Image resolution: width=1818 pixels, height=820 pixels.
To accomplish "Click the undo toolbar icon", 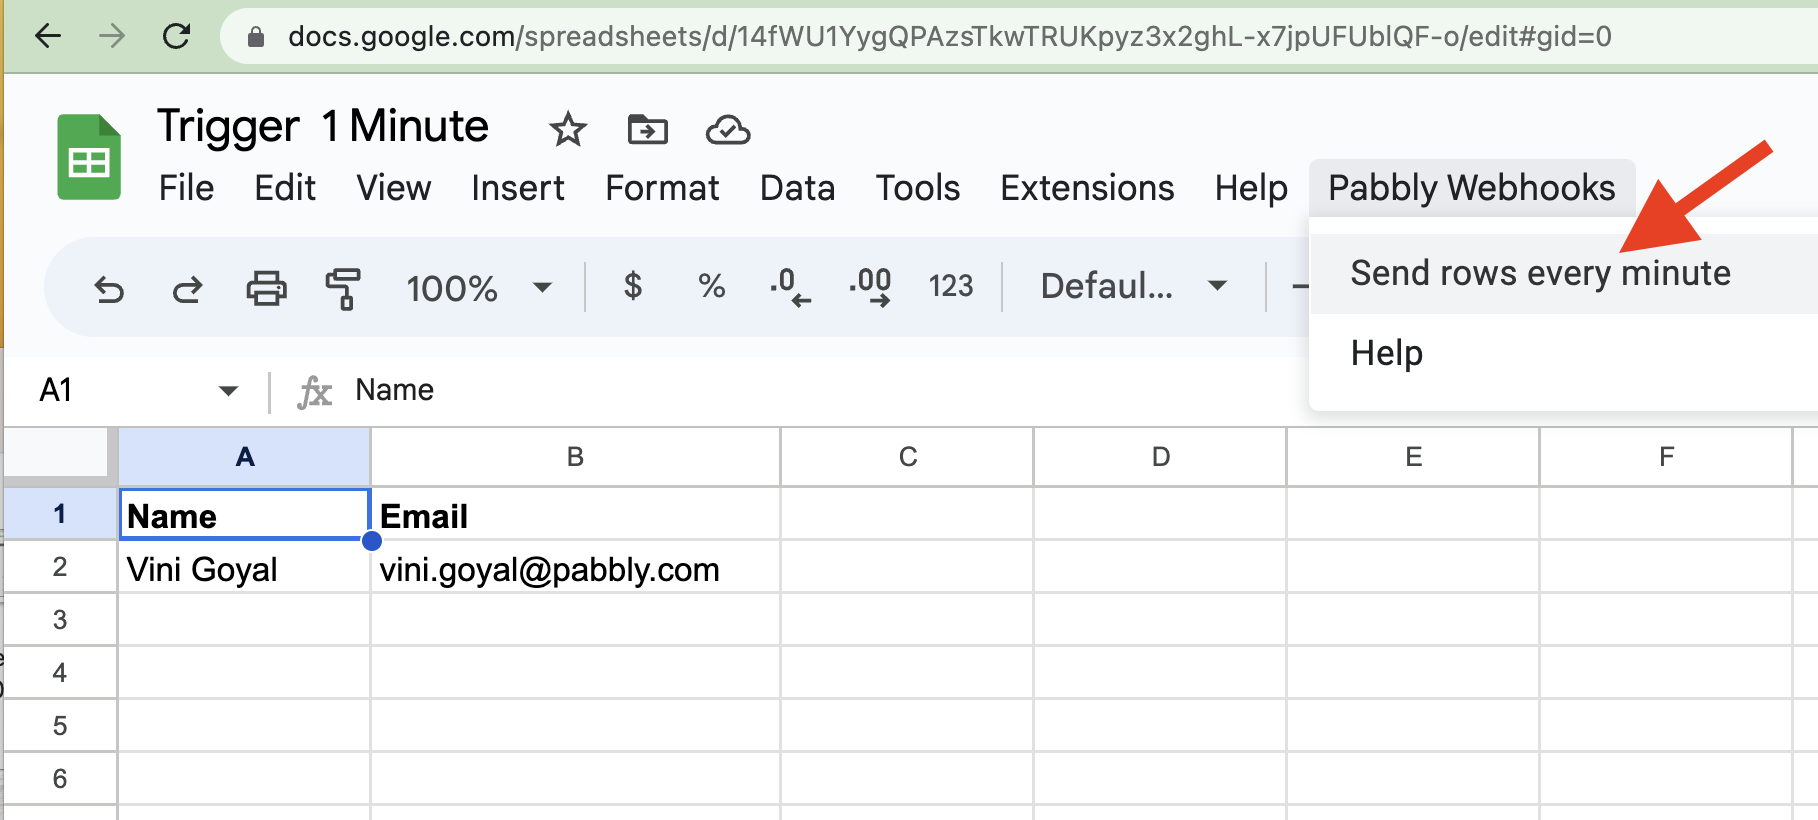I will (109, 289).
